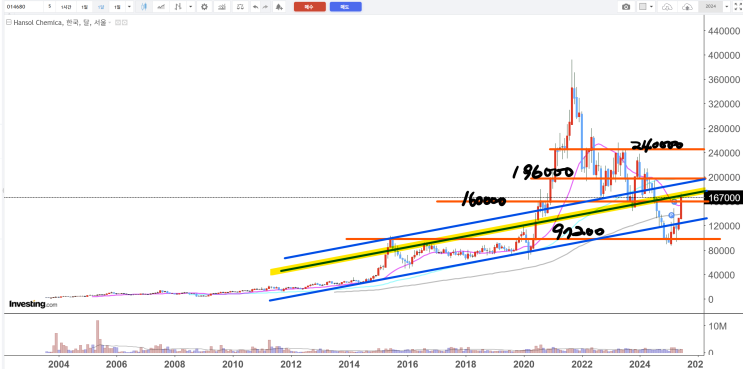
Task: Click the 400000 price axis label
Action: coord(723,55)
